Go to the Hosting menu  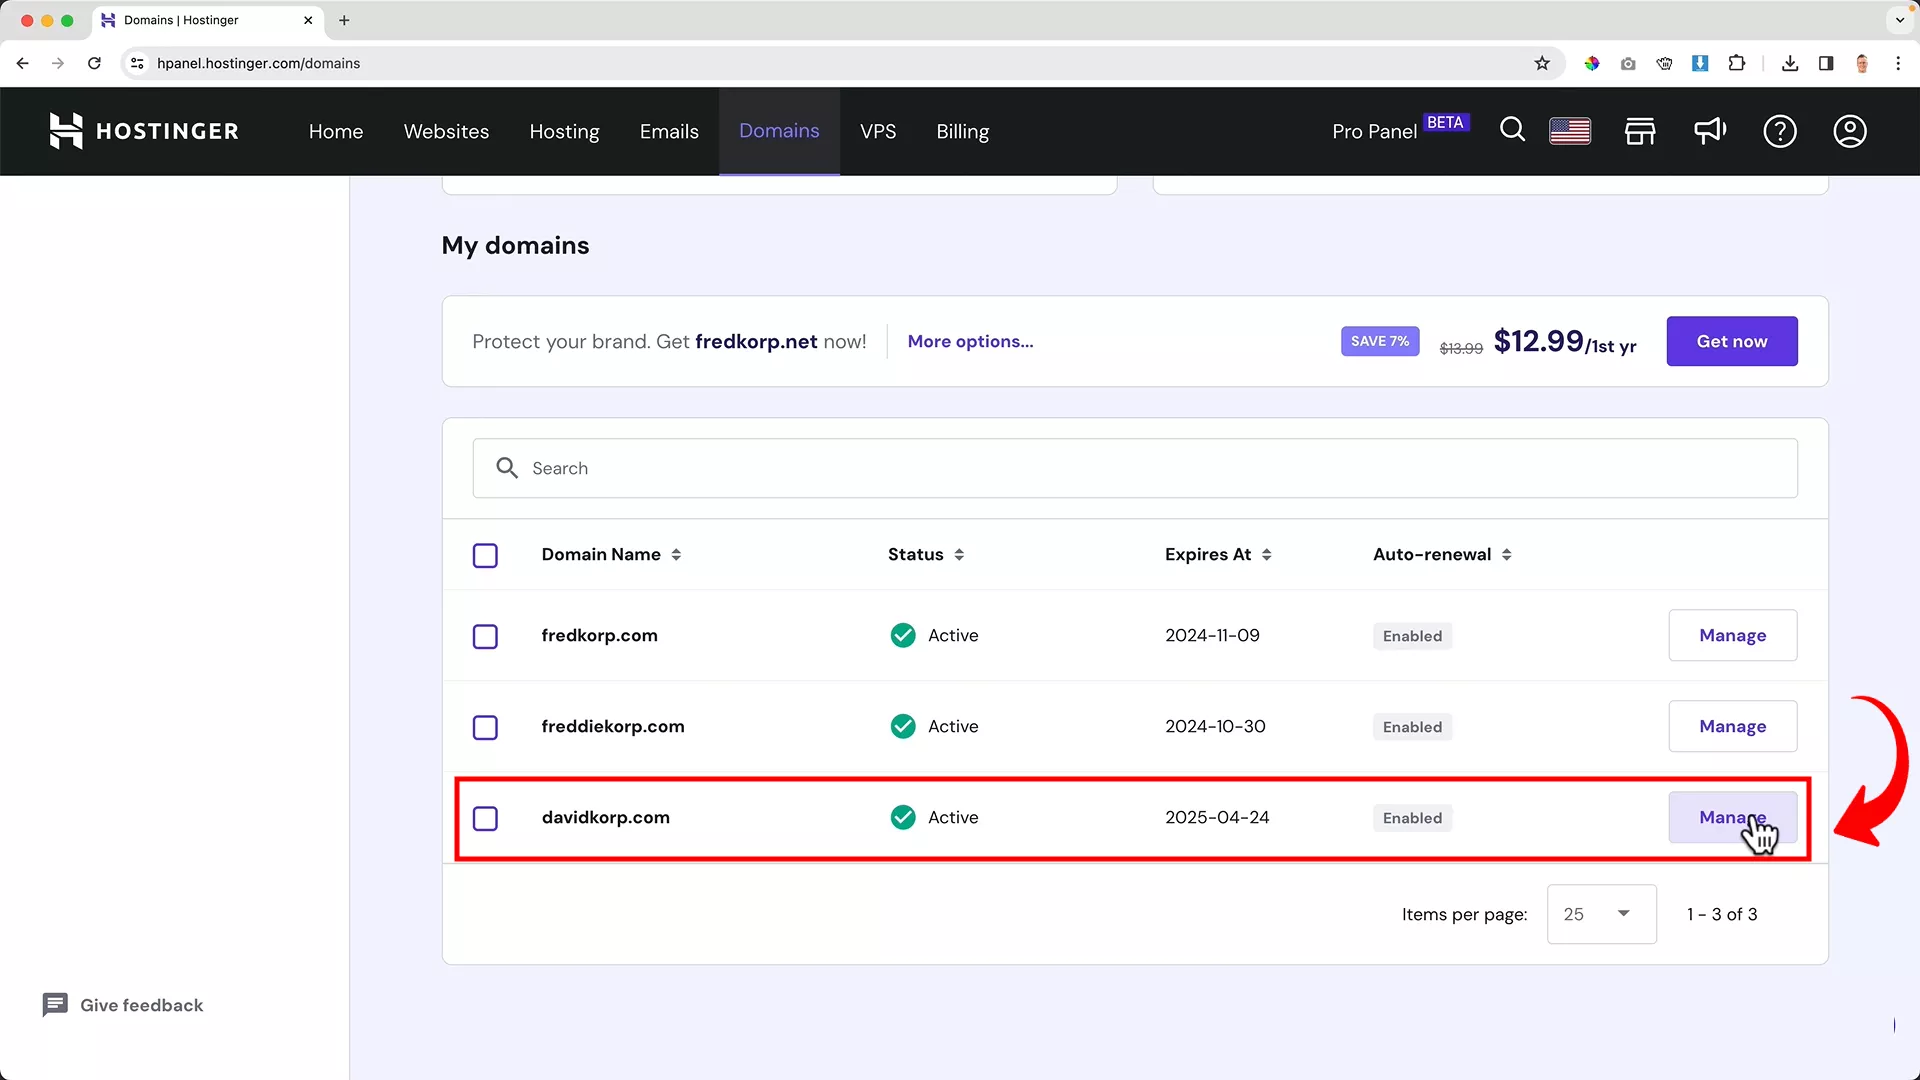[564, 131]
